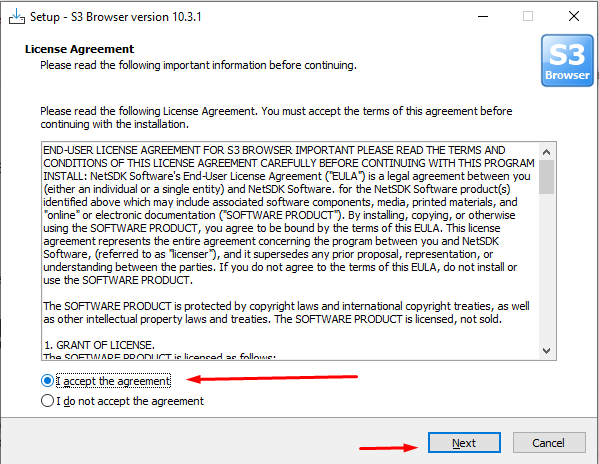
Task: Click the license scrollbar thumb
Action: pyautogui.click(x=546, y=177)
